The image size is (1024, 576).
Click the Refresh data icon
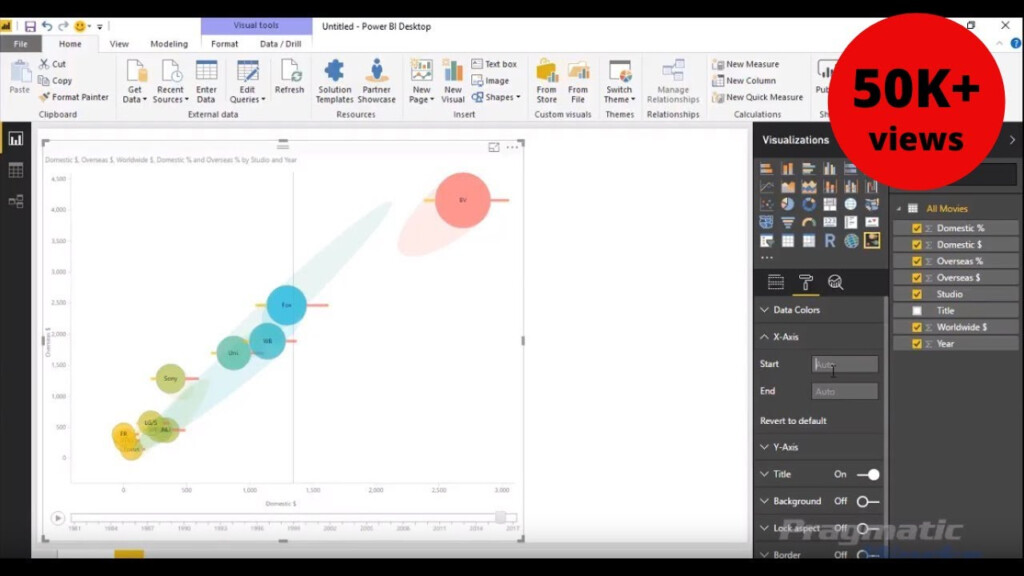click(x=289, y=78)
